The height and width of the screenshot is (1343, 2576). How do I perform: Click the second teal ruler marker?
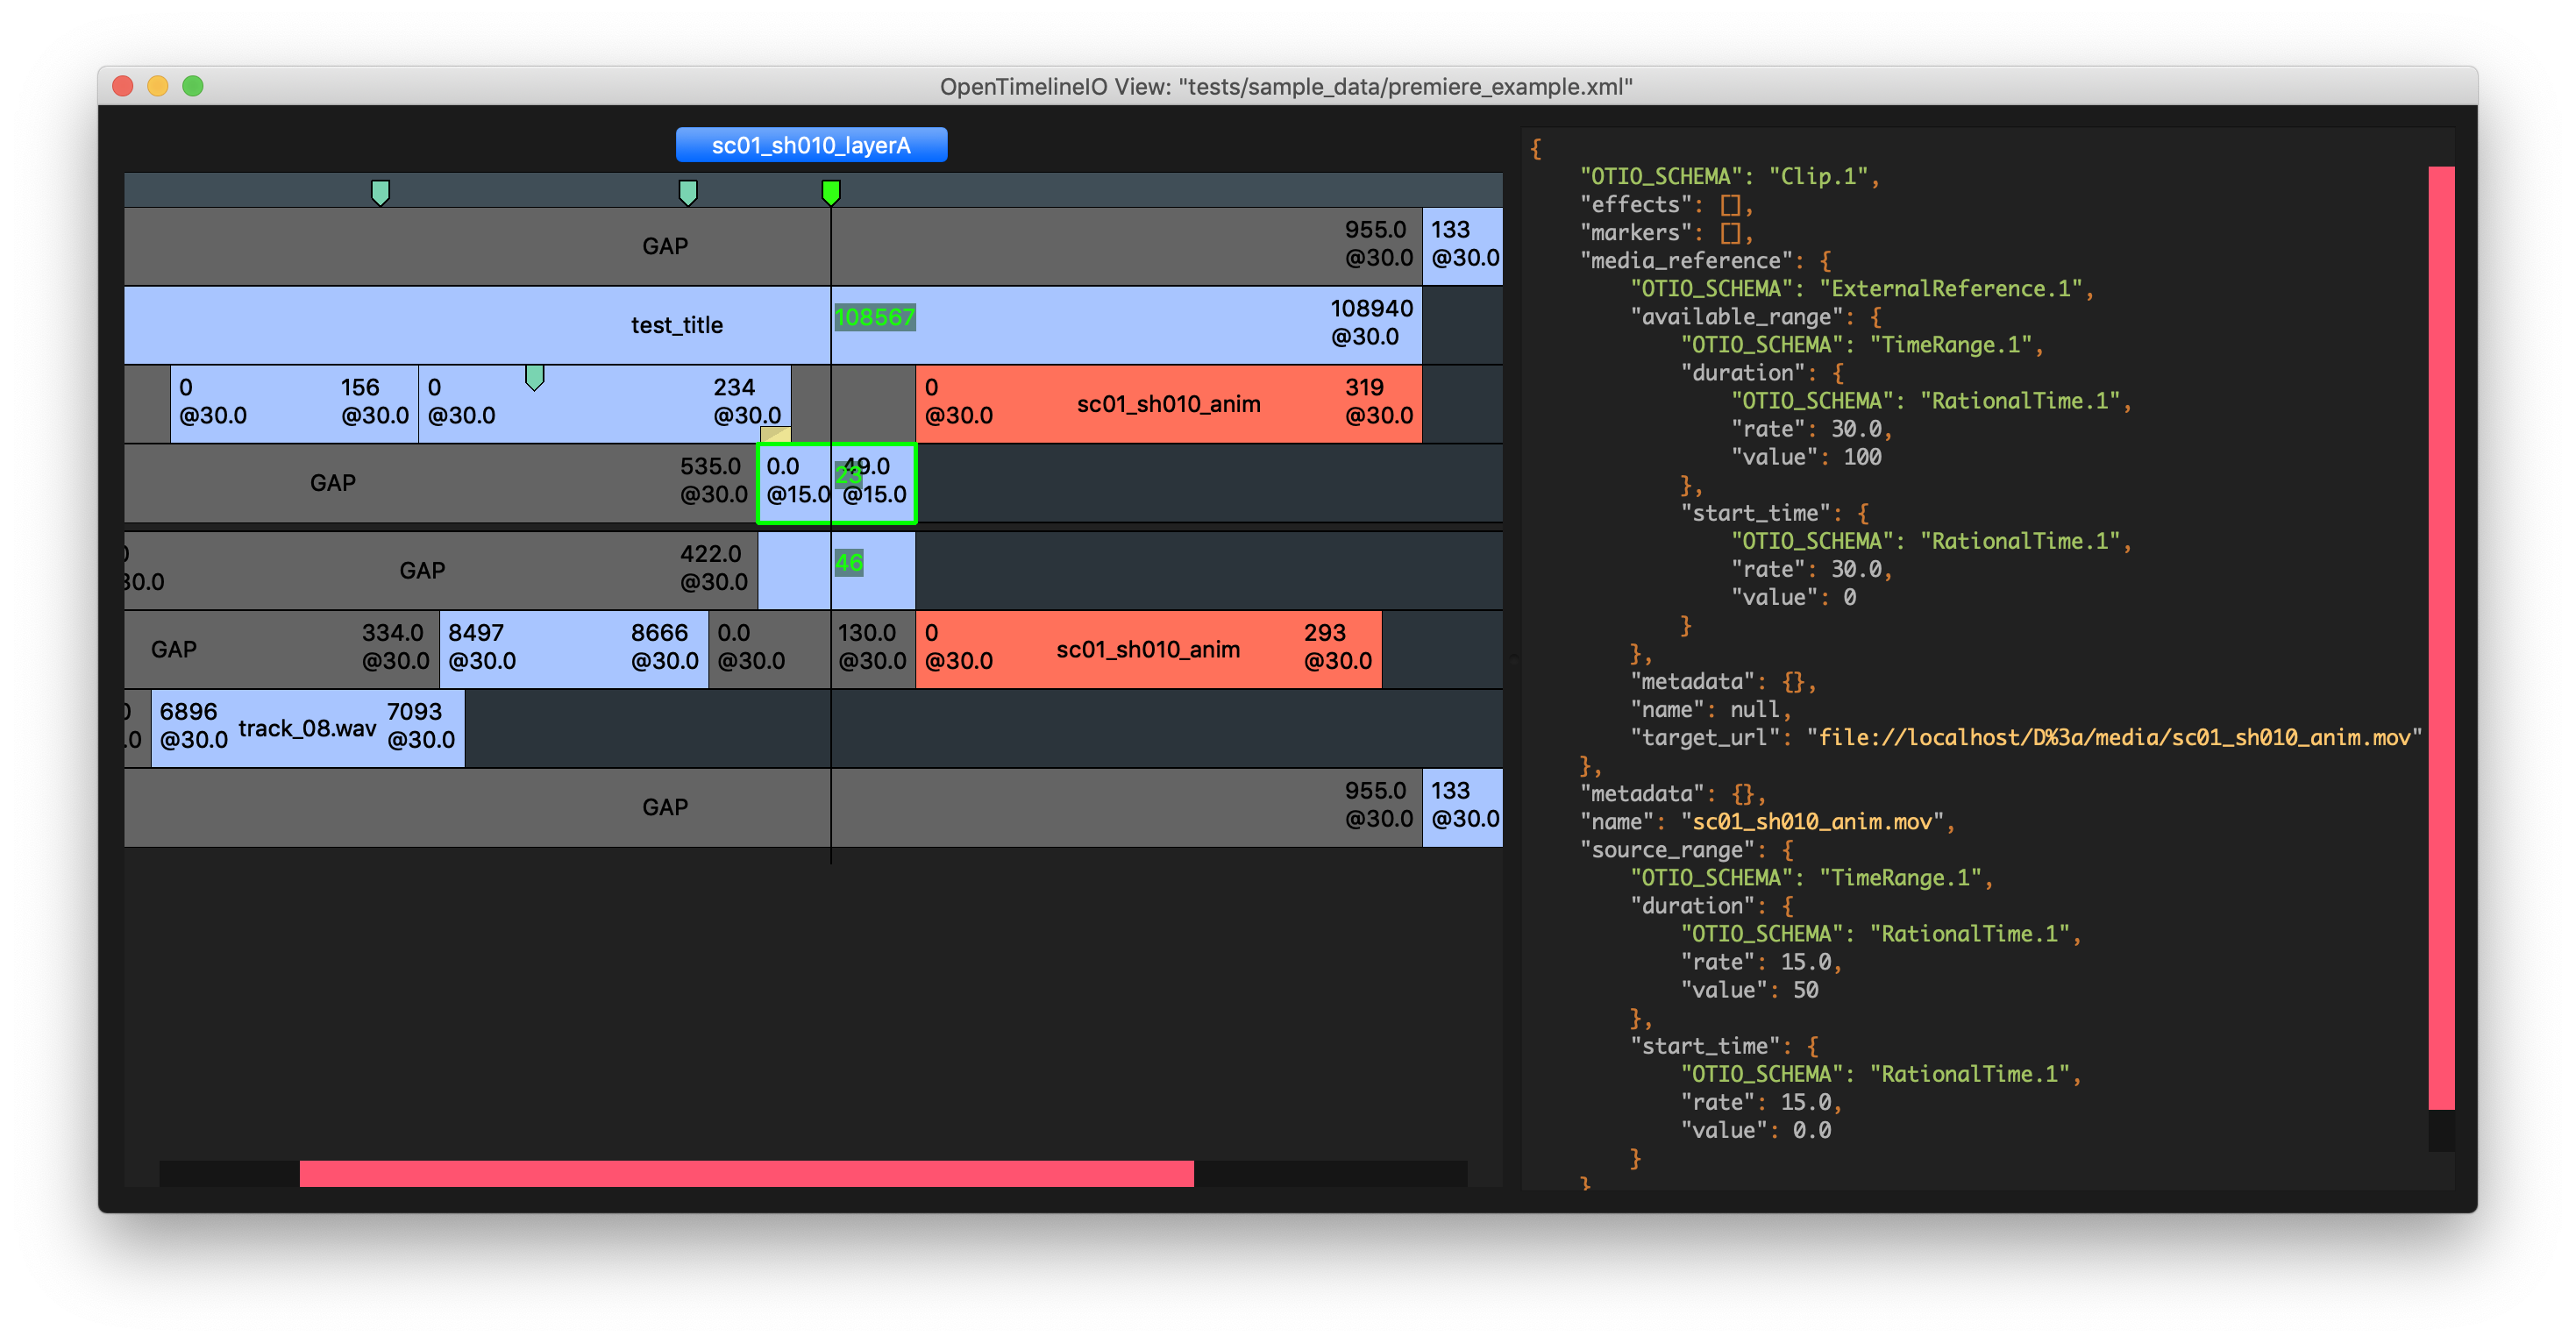coord(688,192)
